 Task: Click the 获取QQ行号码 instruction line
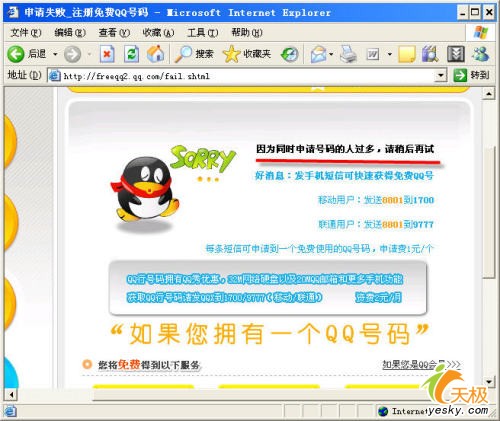point(224,297)
